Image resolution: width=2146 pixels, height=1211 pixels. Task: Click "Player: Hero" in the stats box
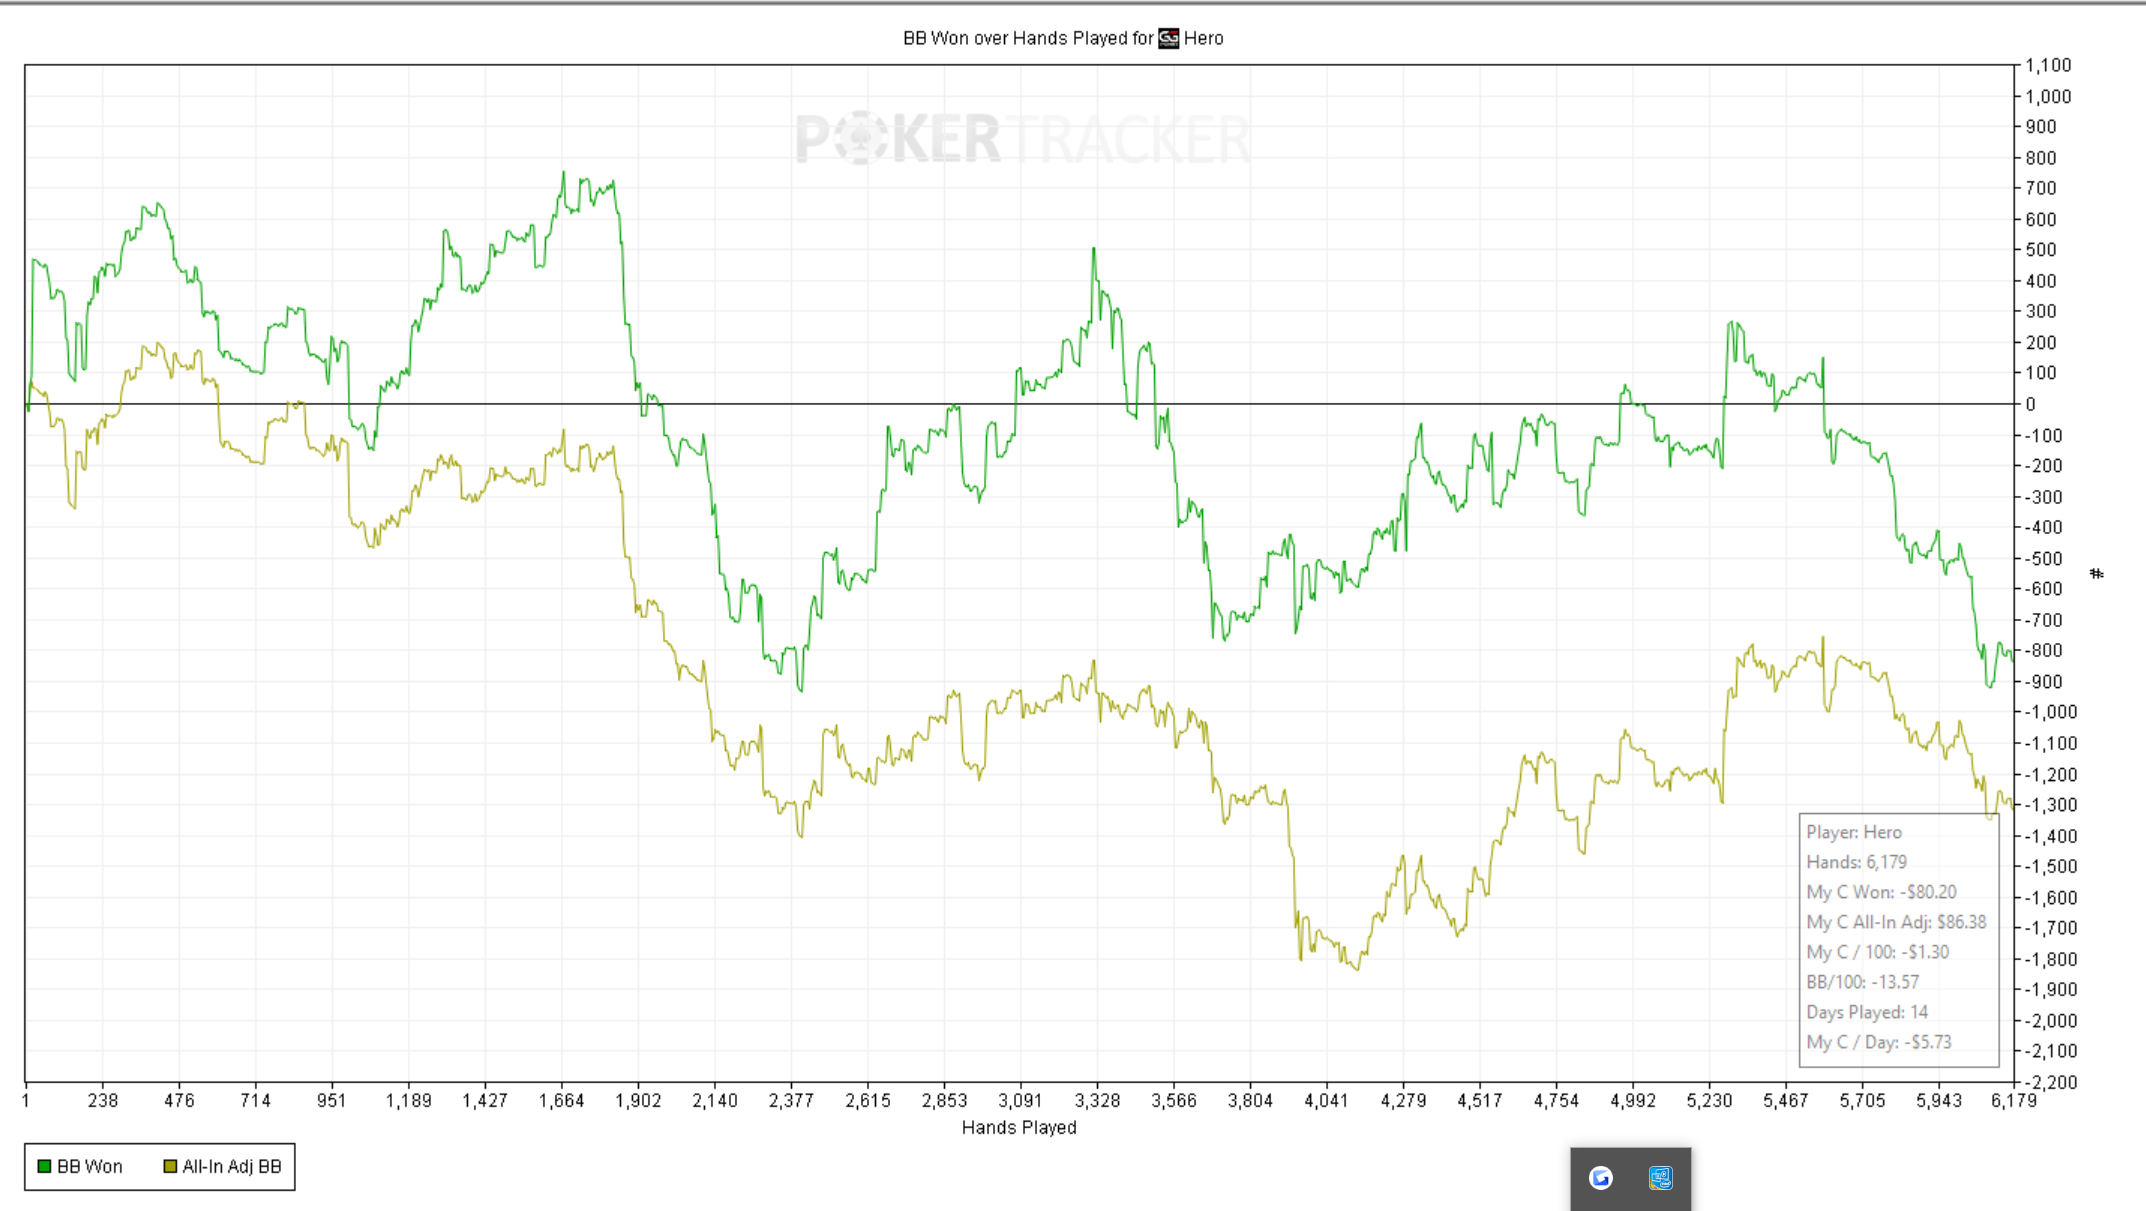point(1854,832)
